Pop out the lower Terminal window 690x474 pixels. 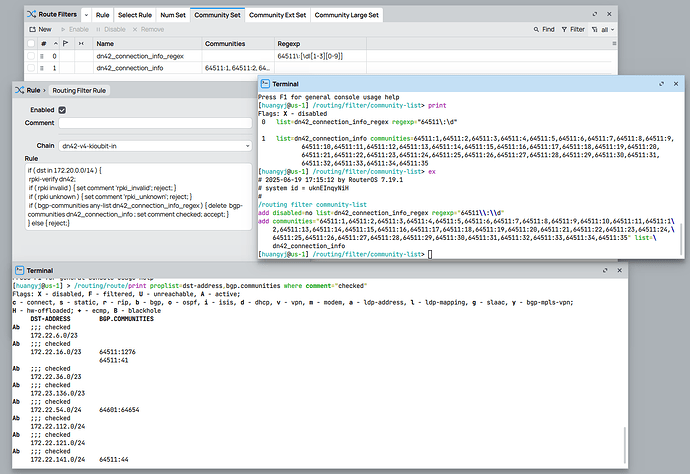(x=605, y=270)
